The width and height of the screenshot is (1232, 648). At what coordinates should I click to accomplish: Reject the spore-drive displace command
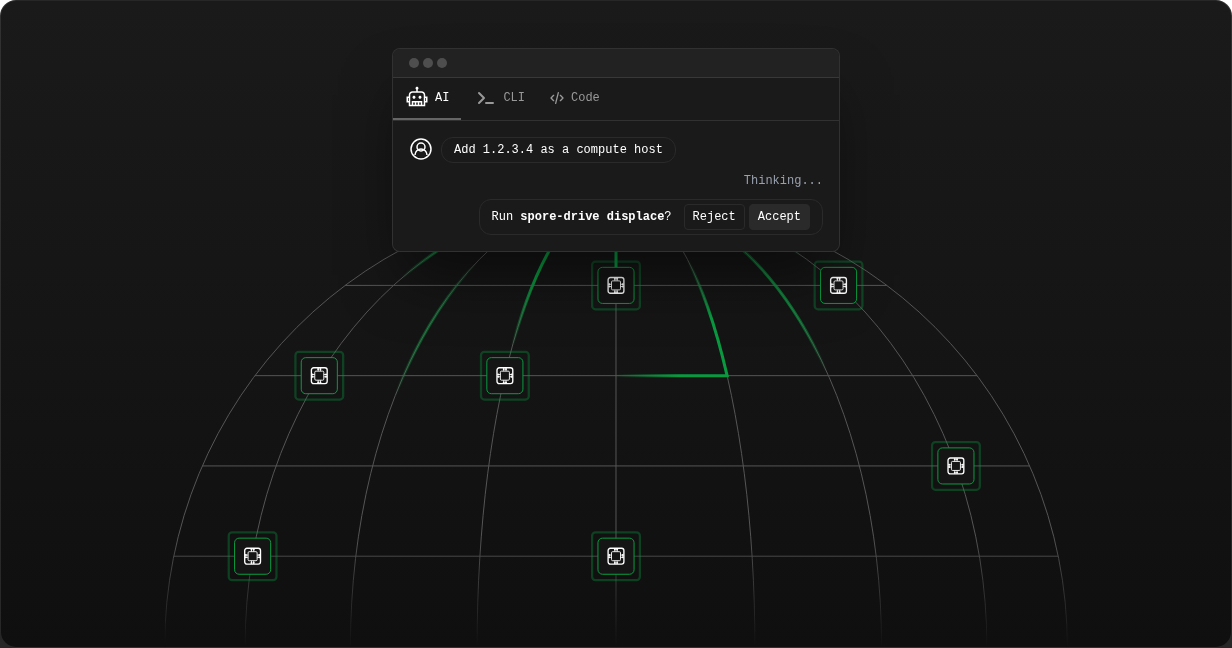point(714,216)
